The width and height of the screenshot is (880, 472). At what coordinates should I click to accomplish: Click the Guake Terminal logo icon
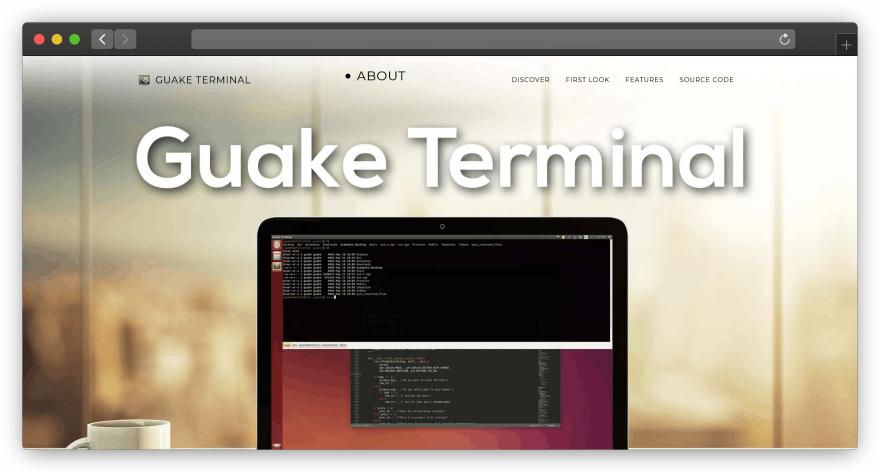pos(144,80)
